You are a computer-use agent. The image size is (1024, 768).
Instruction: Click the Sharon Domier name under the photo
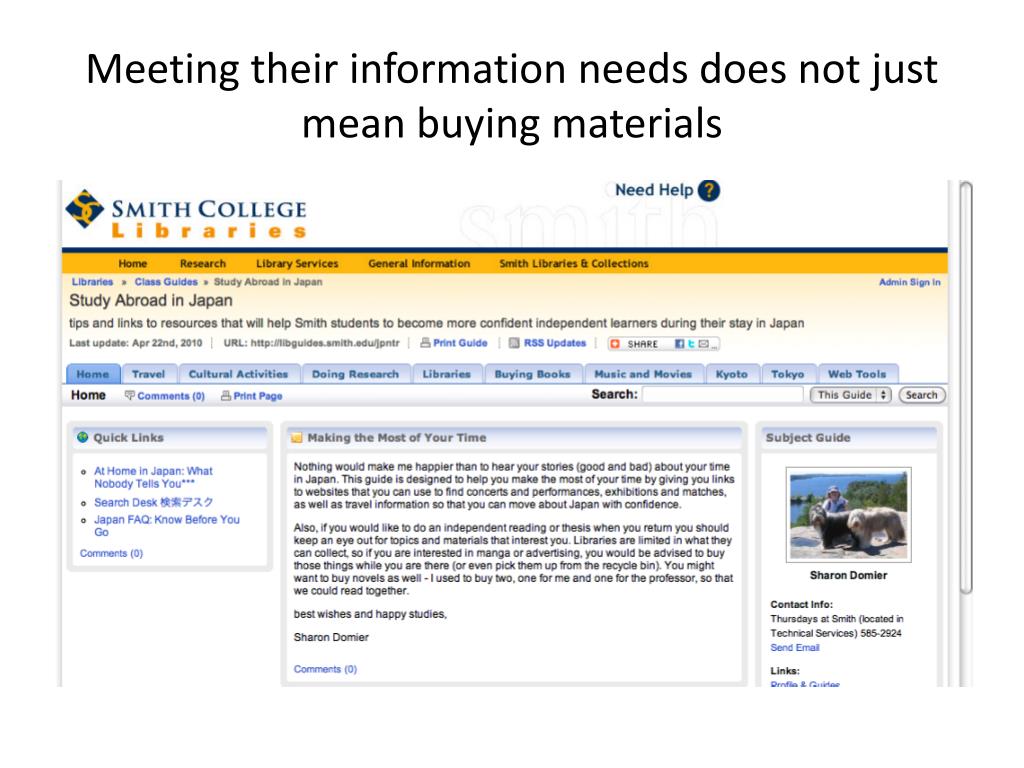(848, 575)
